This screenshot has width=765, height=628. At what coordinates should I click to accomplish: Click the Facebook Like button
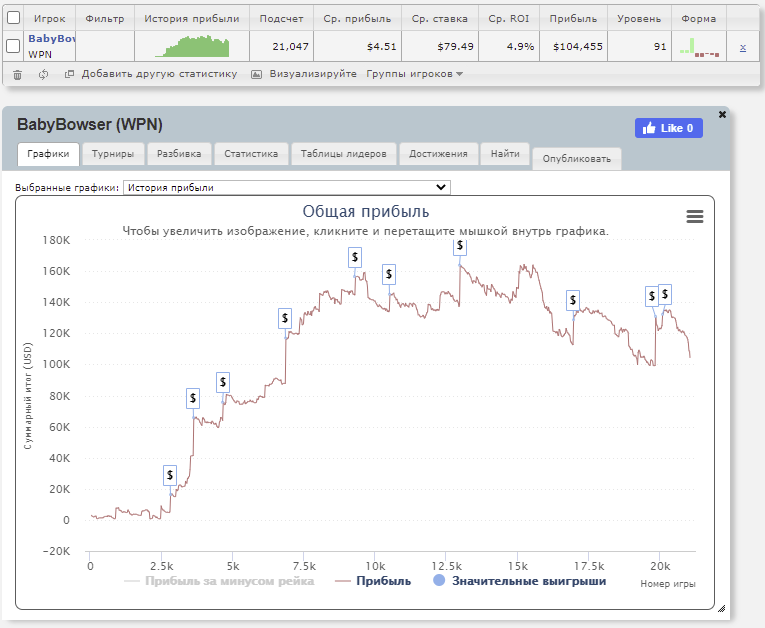[x=668, y=128]
